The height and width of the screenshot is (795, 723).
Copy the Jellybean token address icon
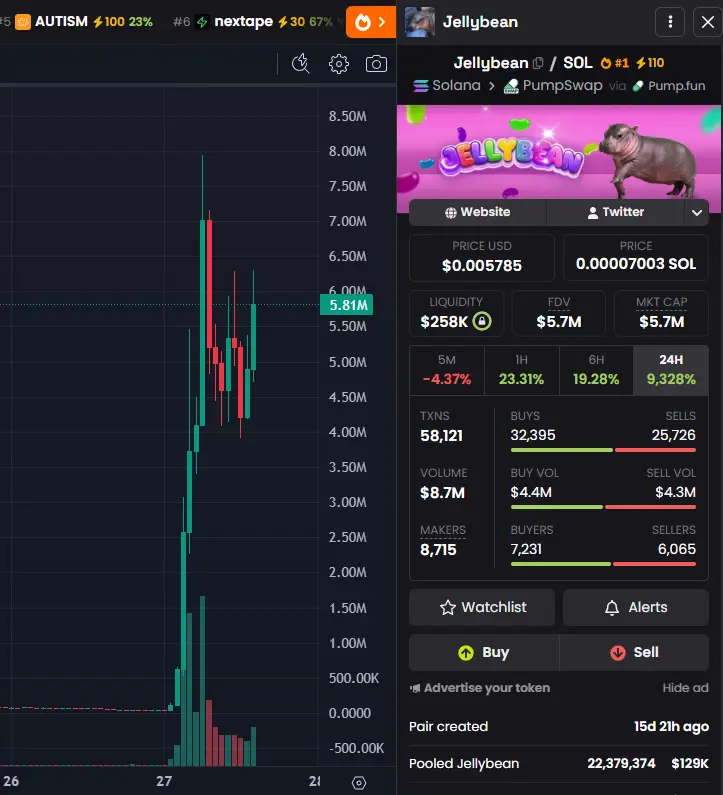(538, 63)
